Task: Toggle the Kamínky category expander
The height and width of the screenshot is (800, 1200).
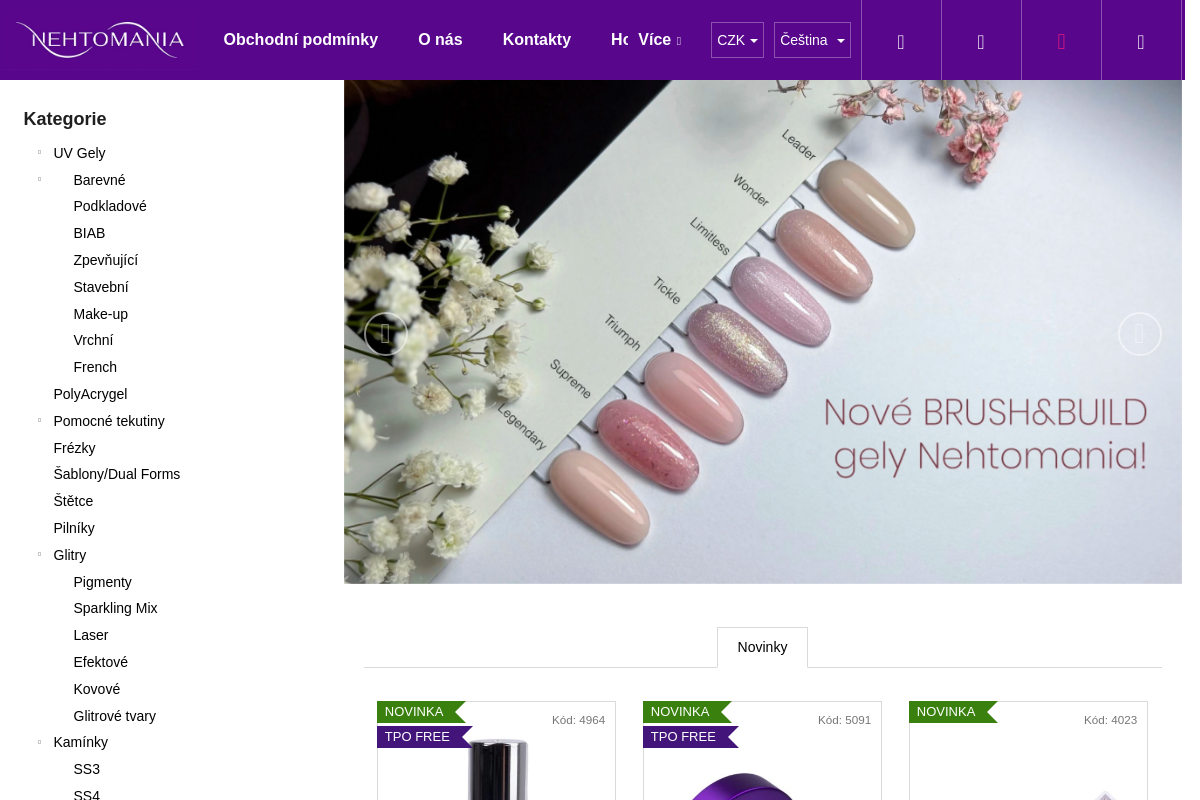Action: coord(39,742)
